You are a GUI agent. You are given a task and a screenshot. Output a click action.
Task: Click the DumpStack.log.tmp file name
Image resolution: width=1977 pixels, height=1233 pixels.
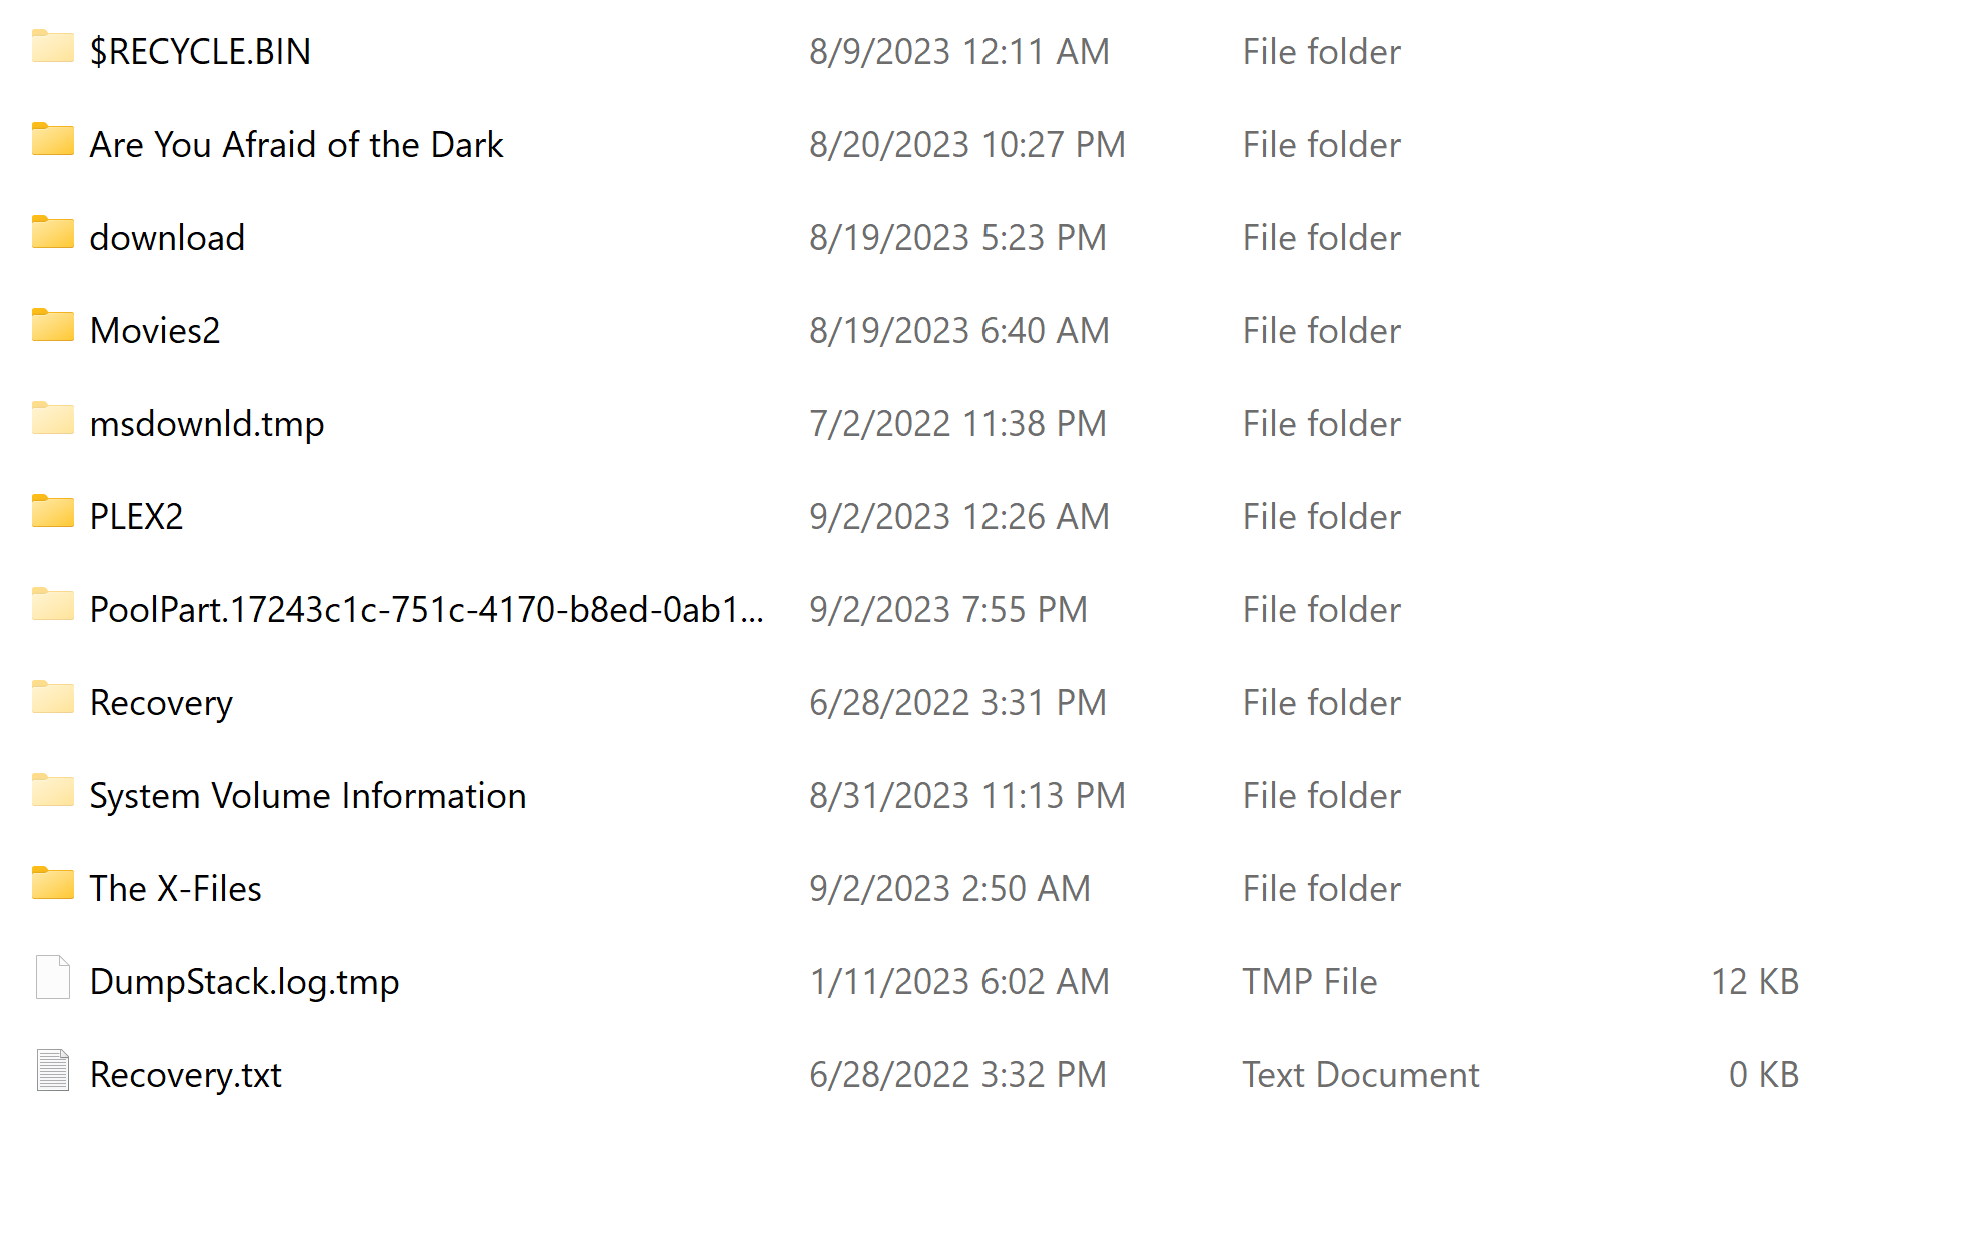[x=244, y=982]
